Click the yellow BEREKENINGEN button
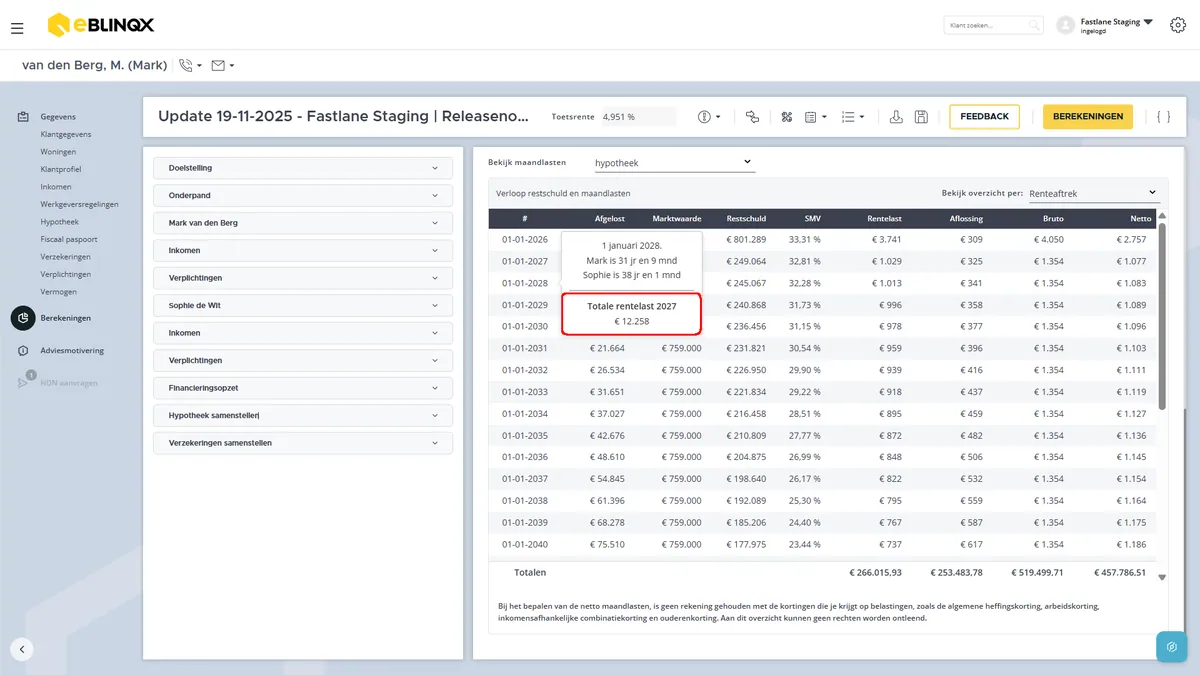1200x675 pixels. click(x=1088, y=117)
